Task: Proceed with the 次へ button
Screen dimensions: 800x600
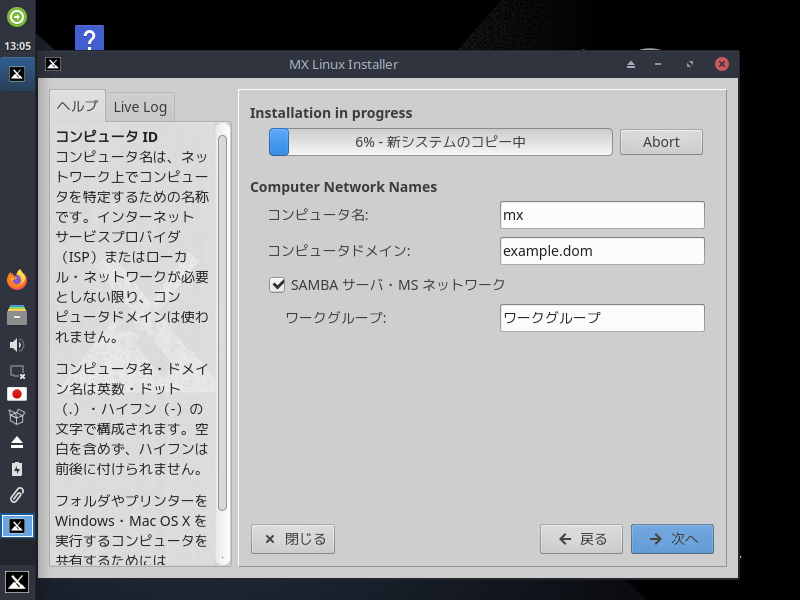Action: click(x=672, y=539)
